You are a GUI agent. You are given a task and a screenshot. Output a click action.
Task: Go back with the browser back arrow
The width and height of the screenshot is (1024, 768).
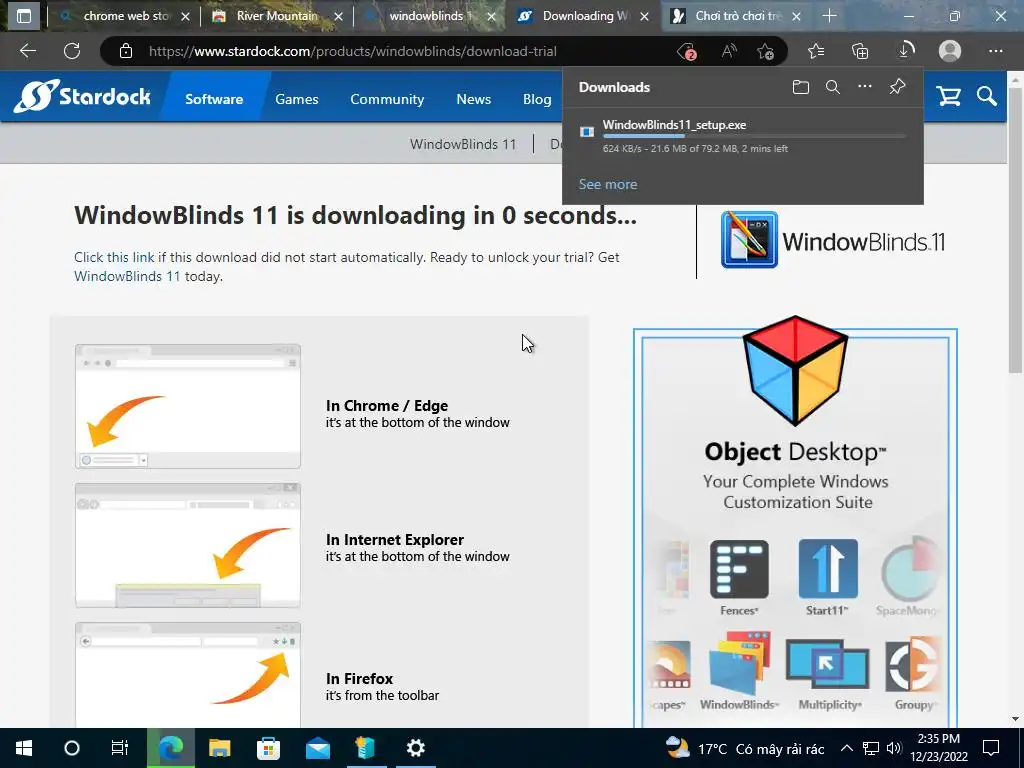[x=27, y=51]
